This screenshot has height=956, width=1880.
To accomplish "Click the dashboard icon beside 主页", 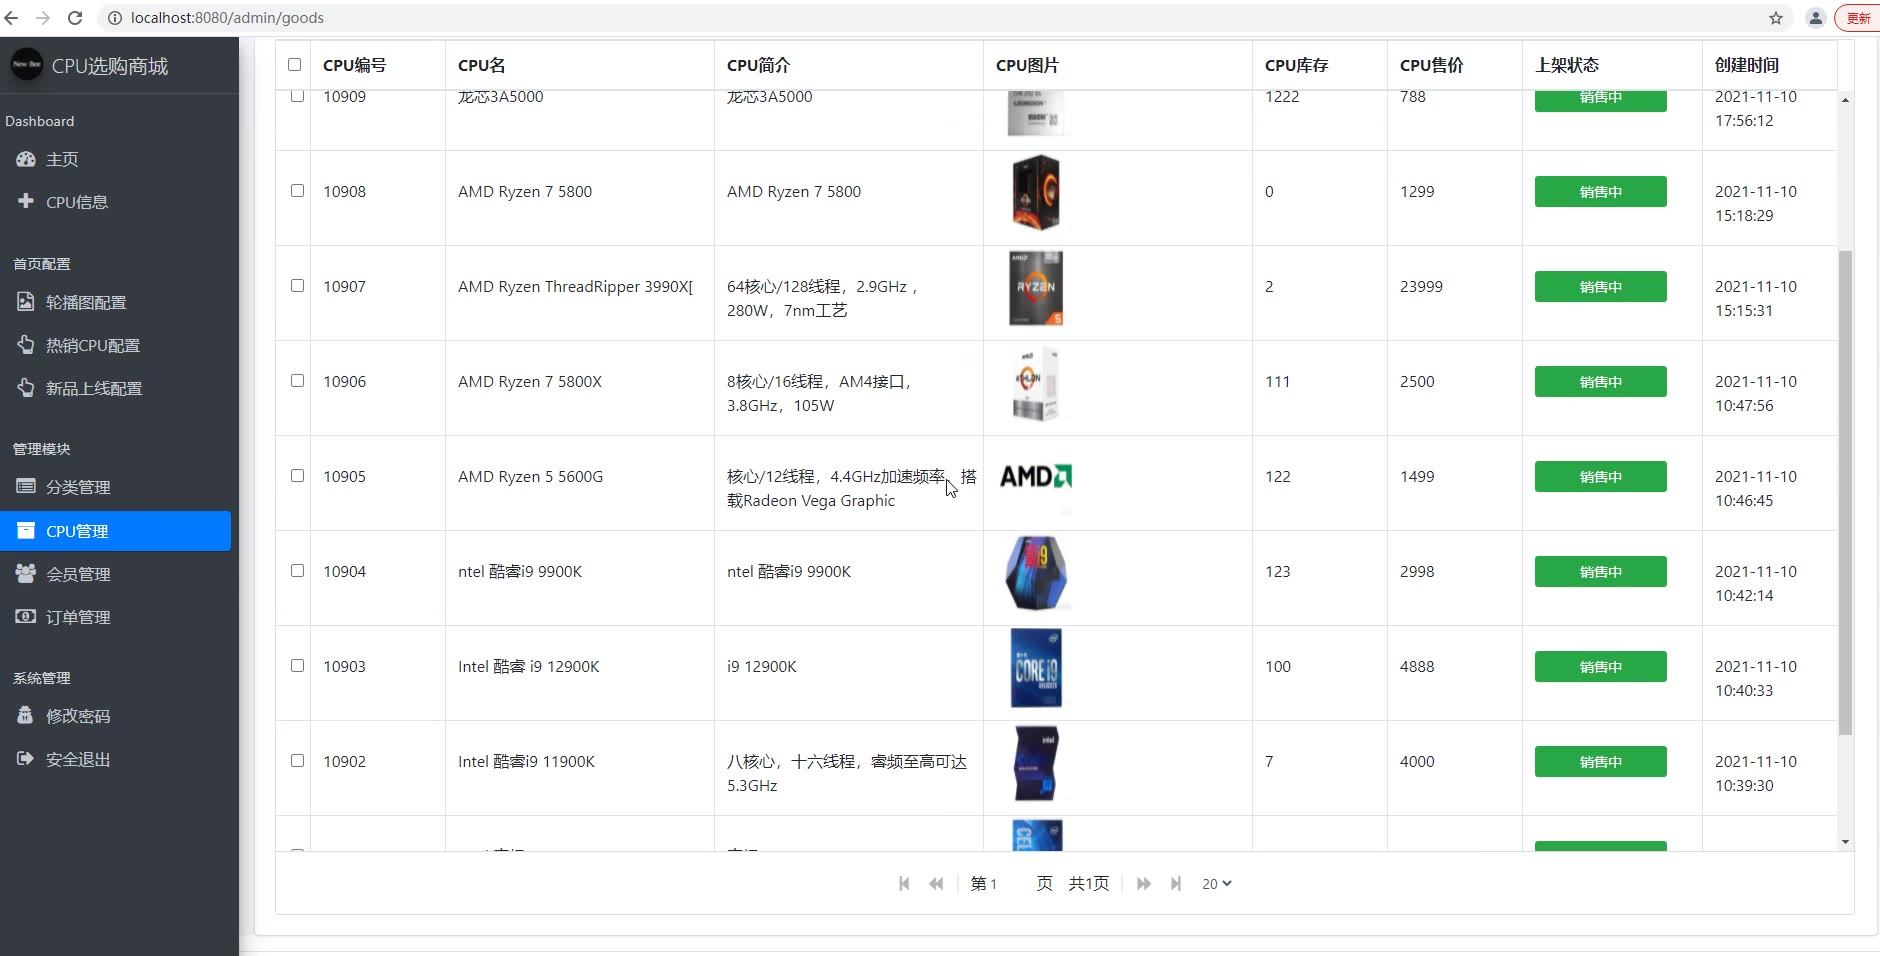I will tap(26, 159).
